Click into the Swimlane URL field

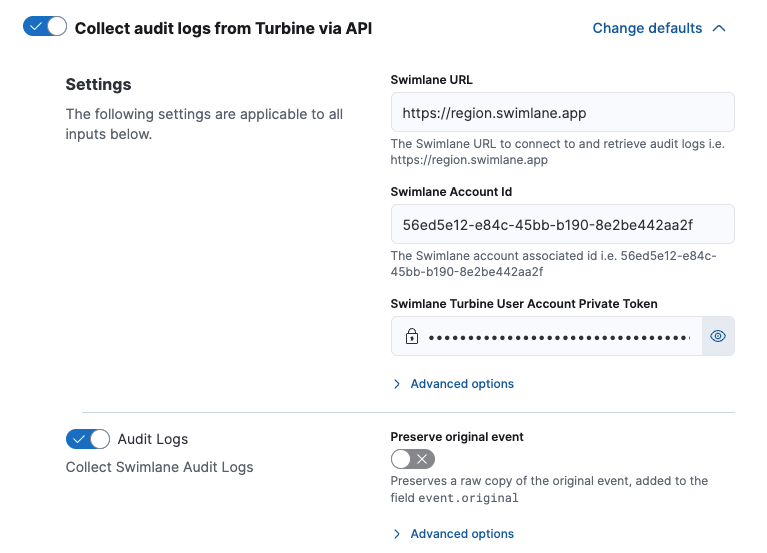tap(562, 113)
